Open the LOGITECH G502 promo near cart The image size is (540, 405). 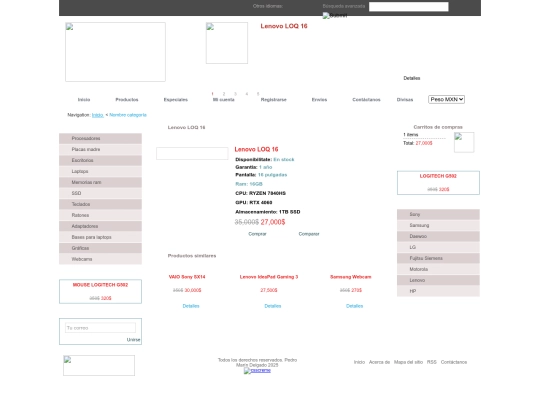pos(438,176)
